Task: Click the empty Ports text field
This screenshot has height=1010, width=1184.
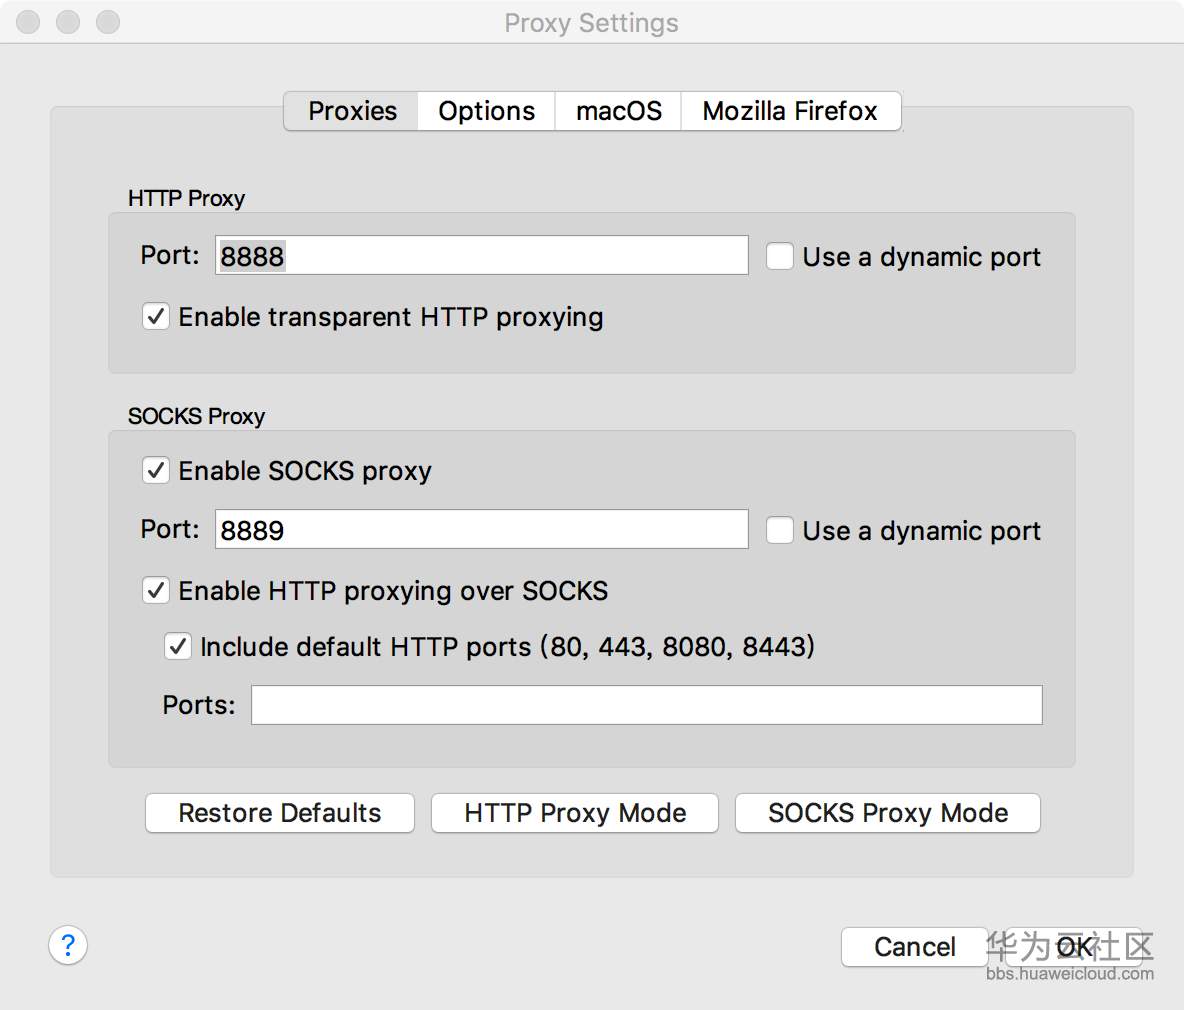Action: pyautogui.click(x=646, y=705)
